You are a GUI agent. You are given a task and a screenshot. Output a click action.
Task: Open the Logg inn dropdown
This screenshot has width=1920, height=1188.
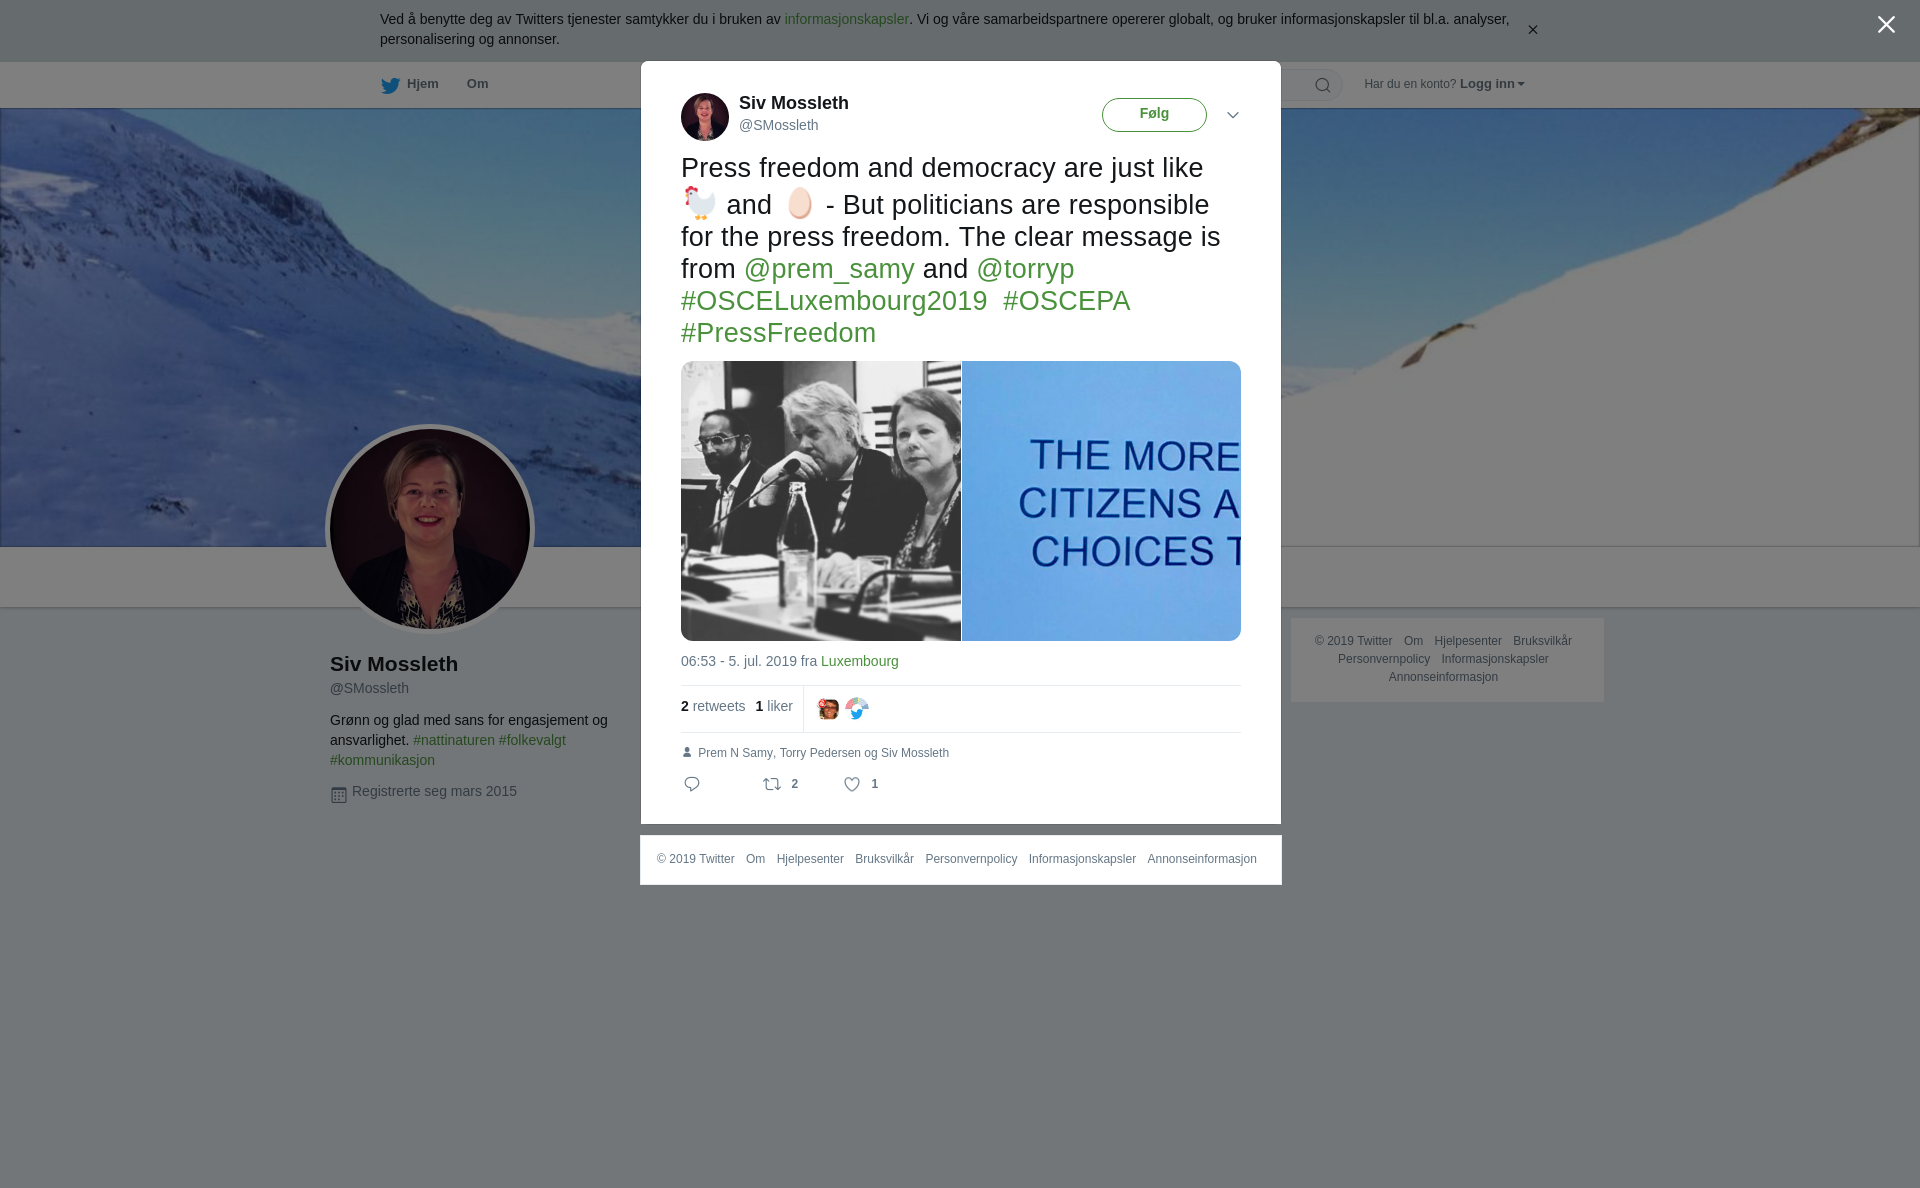pos(1492,84)
